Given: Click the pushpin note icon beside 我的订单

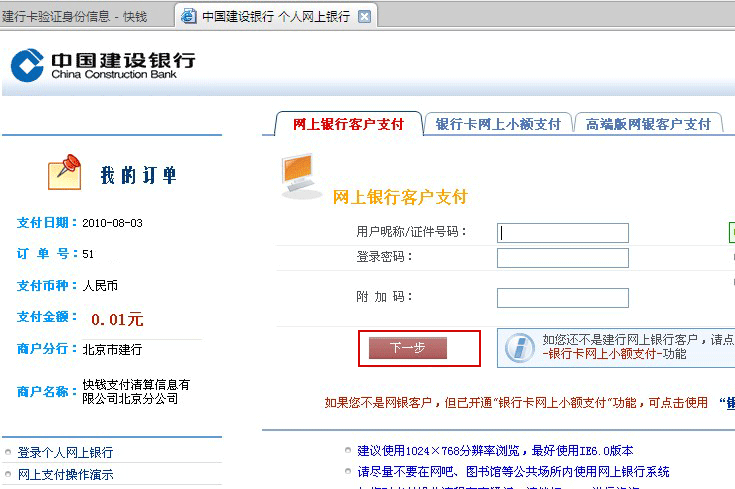Looking at the screenshot, I should click(x=65, y=172).
